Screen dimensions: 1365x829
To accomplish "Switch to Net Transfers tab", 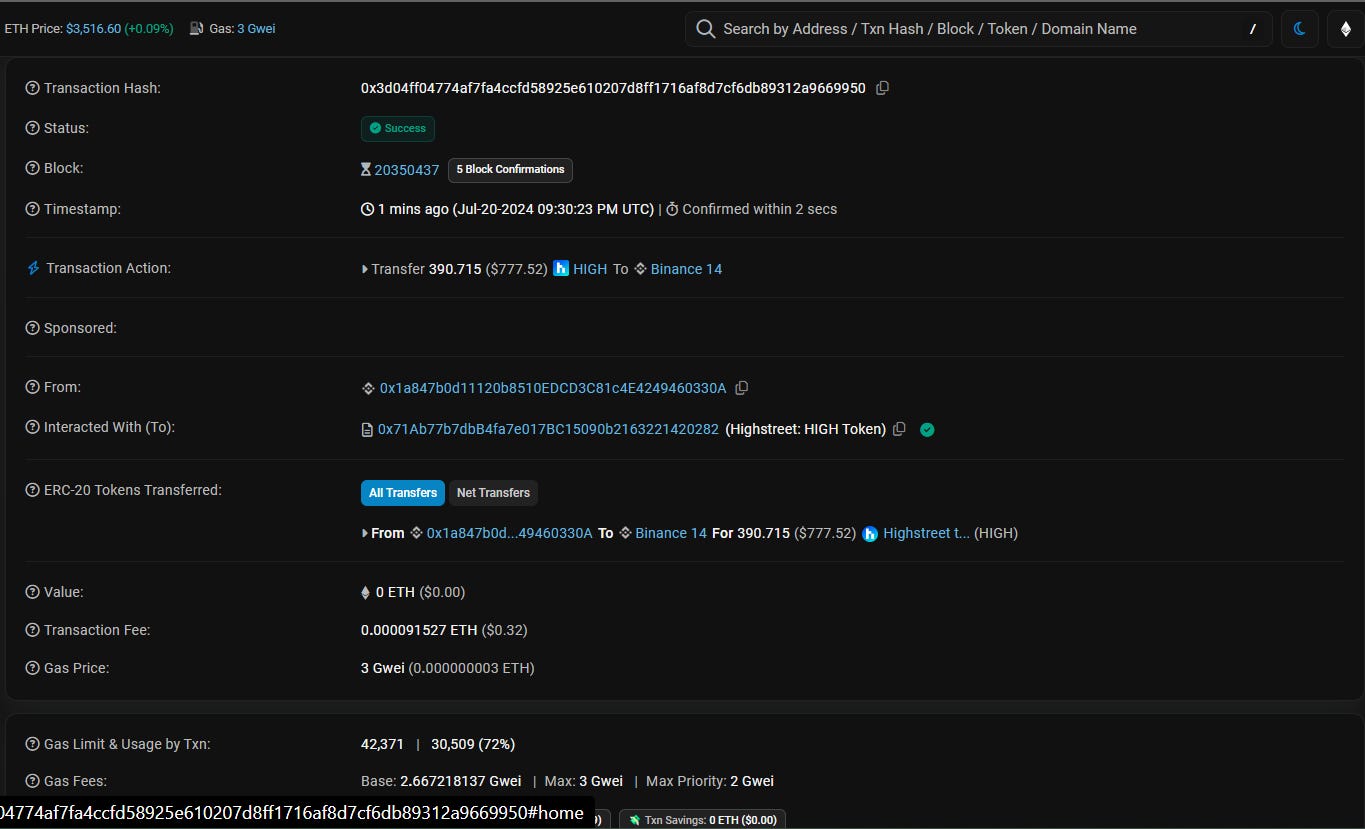I will click(493, 493).
